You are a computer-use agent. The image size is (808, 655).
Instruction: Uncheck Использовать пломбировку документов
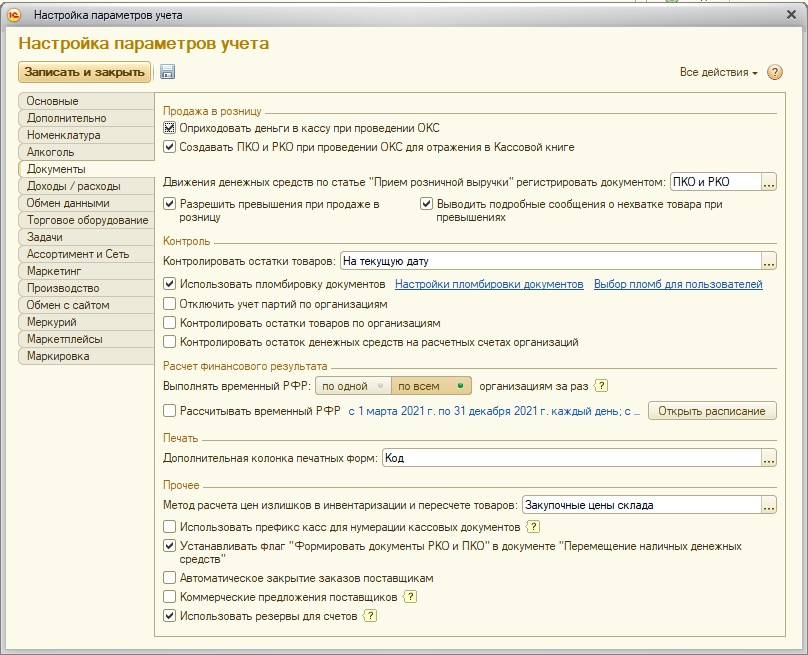(x=169, y=284)
